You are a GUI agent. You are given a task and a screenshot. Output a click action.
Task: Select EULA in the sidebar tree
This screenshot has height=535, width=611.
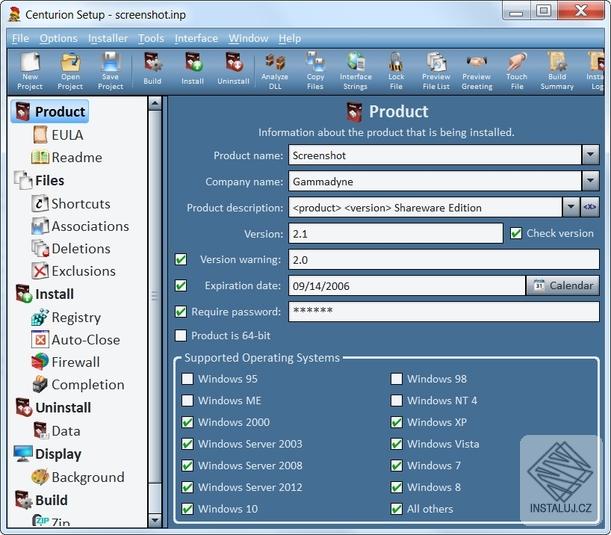(x=58, y=135)
